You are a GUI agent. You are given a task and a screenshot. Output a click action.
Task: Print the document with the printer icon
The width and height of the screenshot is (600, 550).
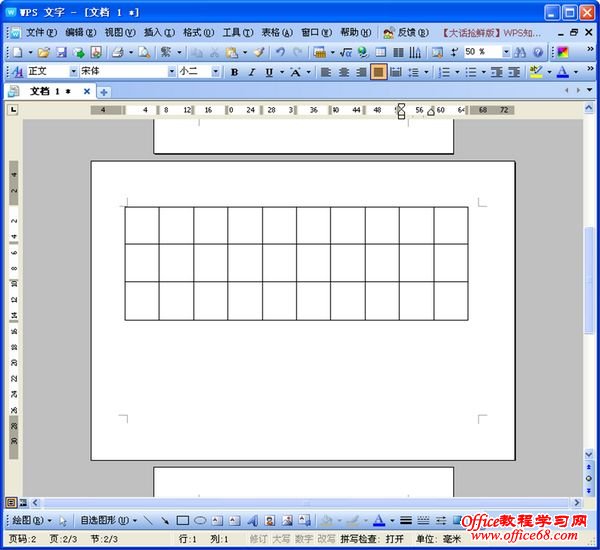[x=118, y=52]
